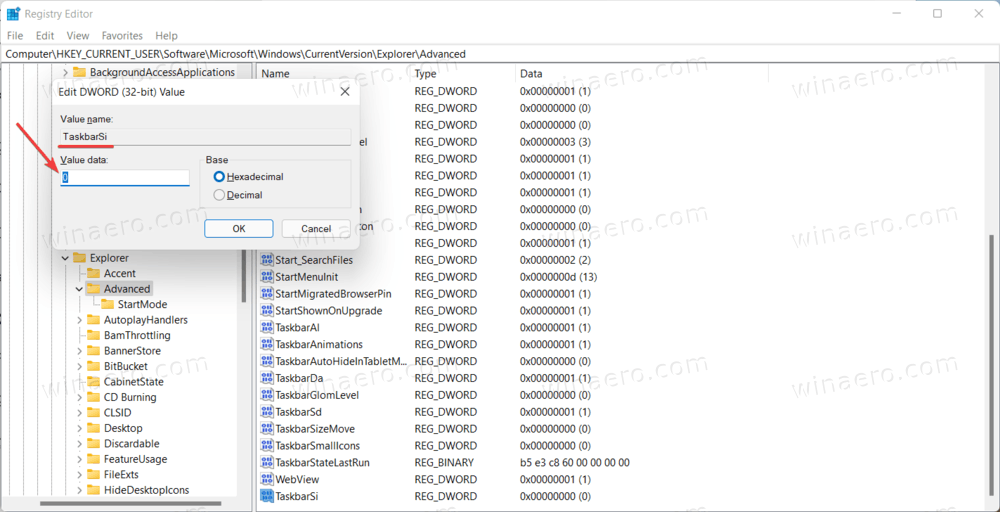Expand the Discardable key
This screenshot has width=1000, height=512.
point(79,444)
